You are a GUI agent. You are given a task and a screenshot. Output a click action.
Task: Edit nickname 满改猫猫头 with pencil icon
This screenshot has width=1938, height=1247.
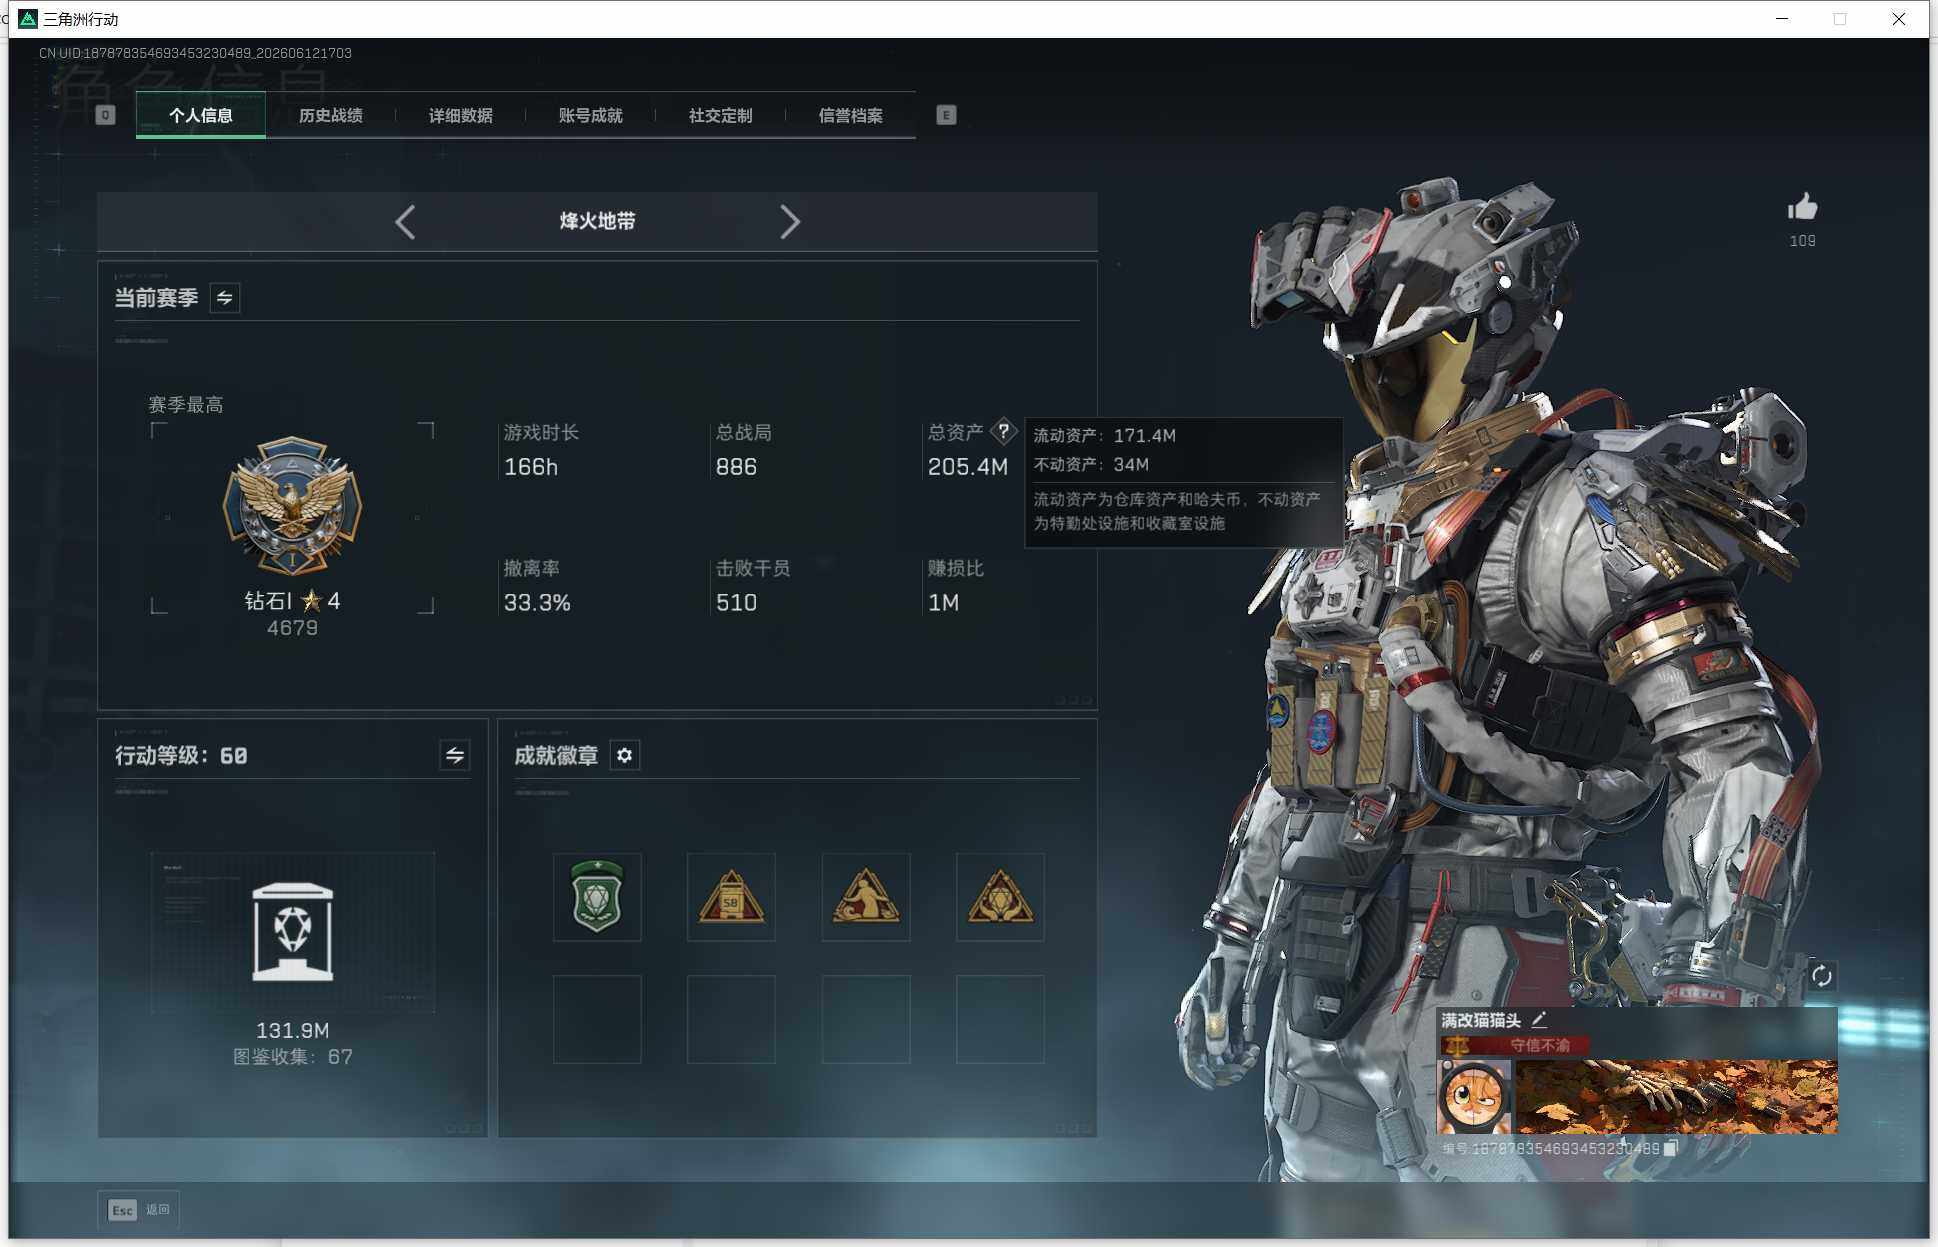tap(1539, 1020)
